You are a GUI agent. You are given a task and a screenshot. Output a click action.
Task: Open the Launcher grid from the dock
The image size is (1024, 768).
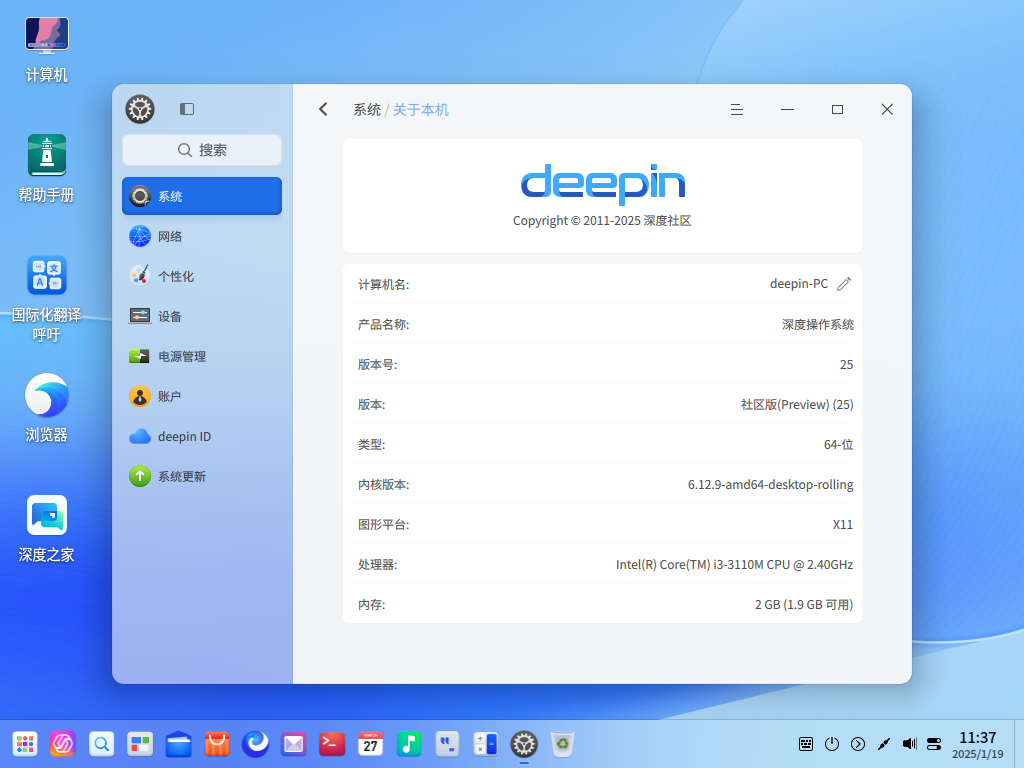click(x=24, y=743)
